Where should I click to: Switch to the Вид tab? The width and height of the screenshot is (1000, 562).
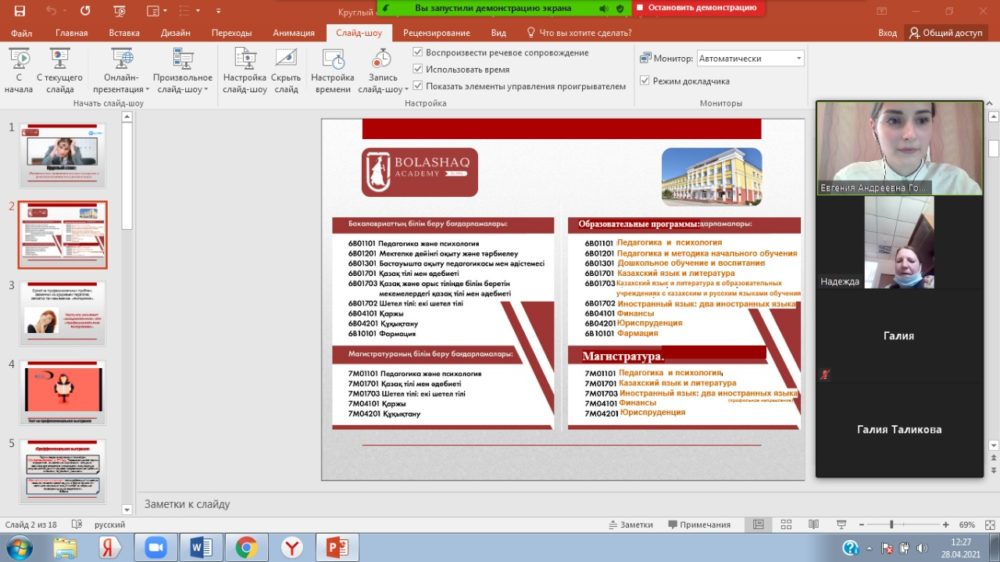[498, 33]
